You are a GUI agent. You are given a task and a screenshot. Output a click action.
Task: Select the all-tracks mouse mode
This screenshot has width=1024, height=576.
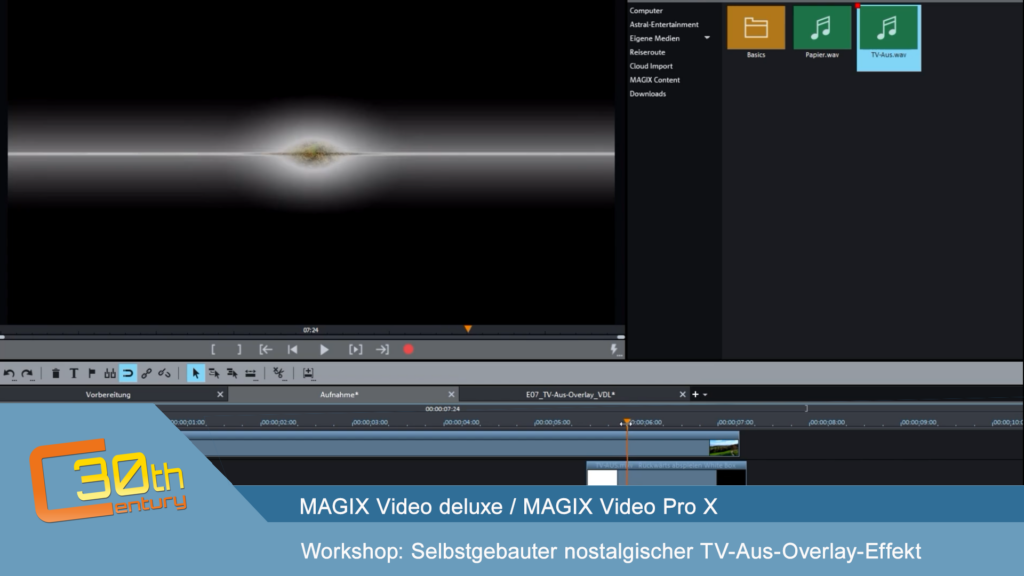click(x=232, y=374)
